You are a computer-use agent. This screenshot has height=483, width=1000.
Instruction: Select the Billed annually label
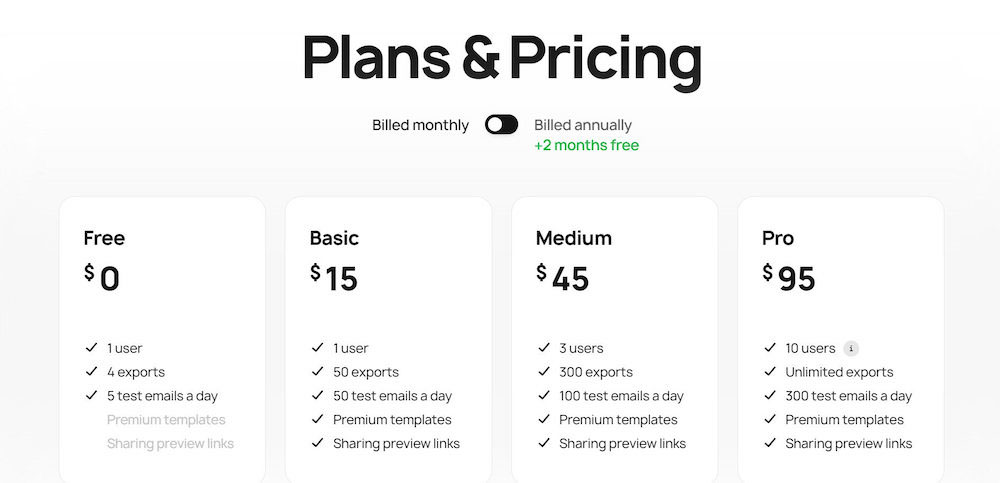pyautogui.click(x=583, y=125)
